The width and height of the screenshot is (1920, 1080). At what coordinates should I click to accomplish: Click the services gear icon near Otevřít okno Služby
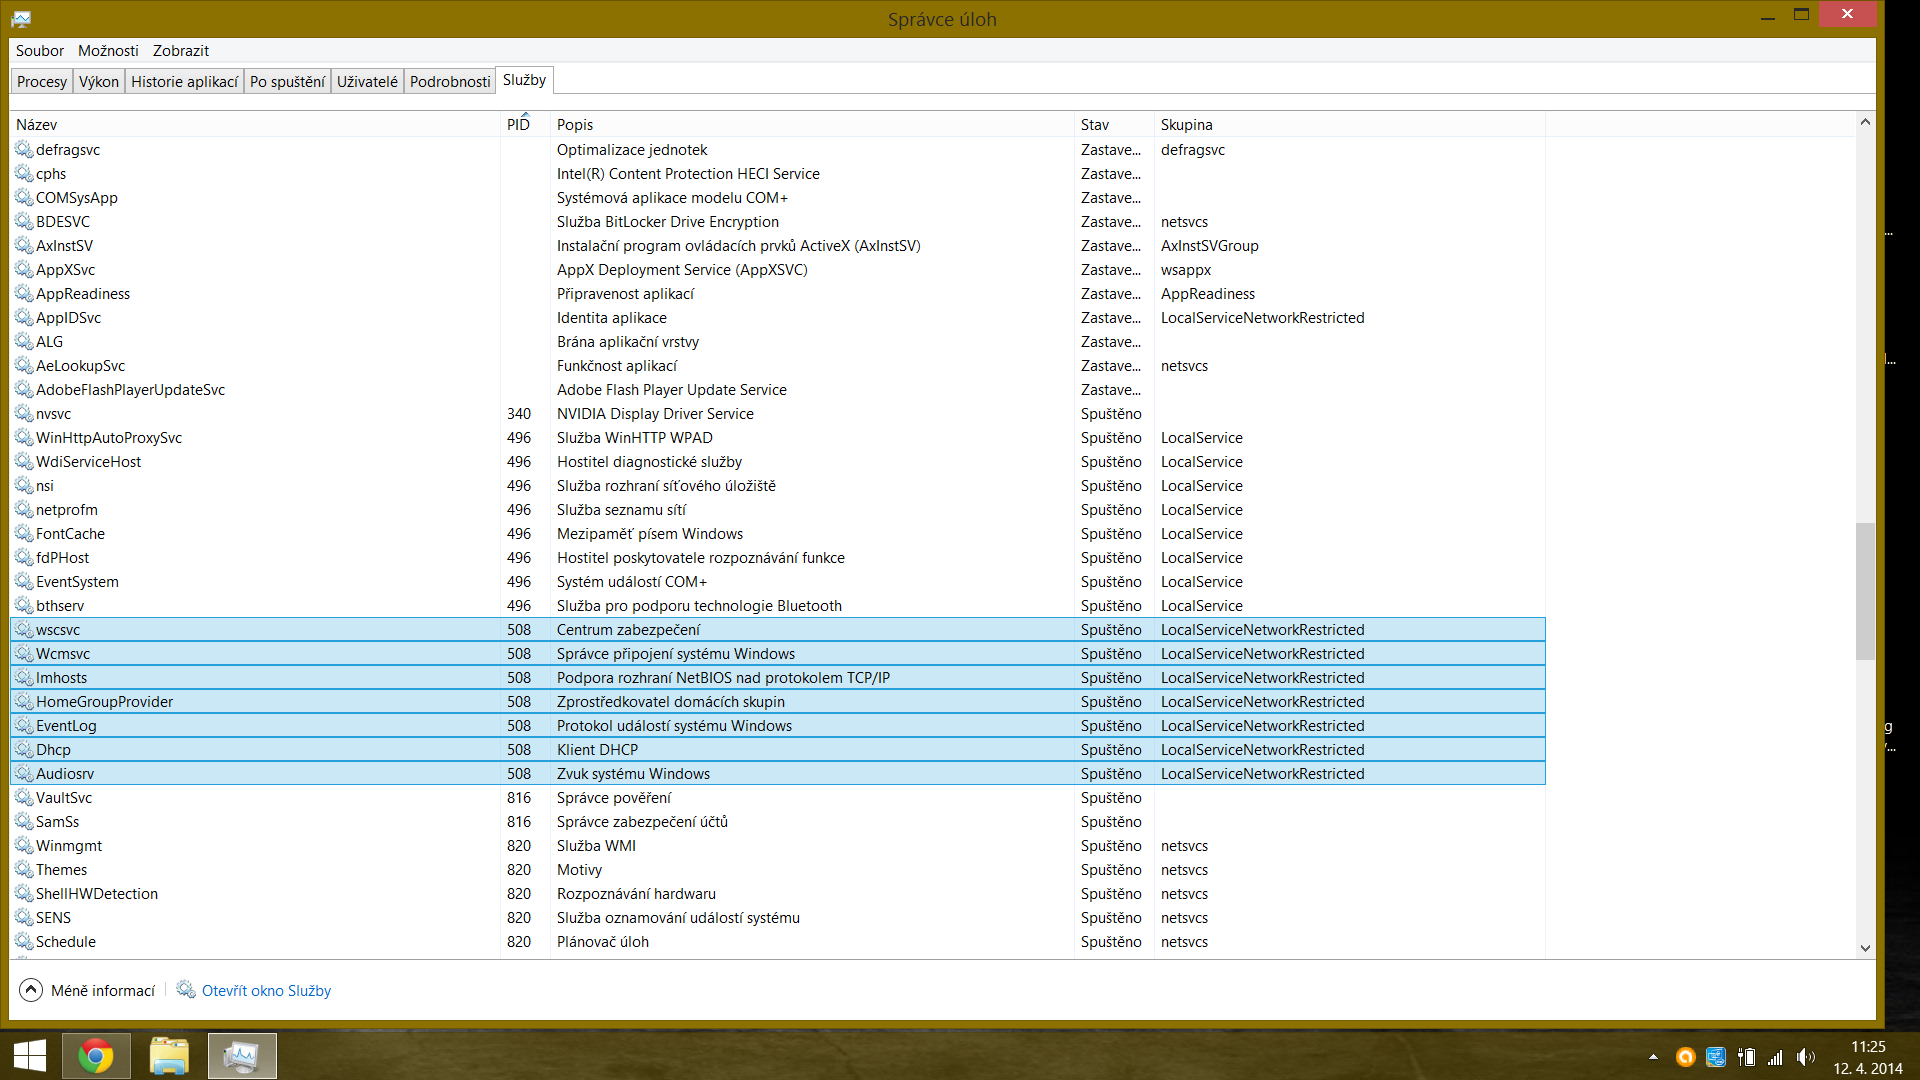pos(186,989)
